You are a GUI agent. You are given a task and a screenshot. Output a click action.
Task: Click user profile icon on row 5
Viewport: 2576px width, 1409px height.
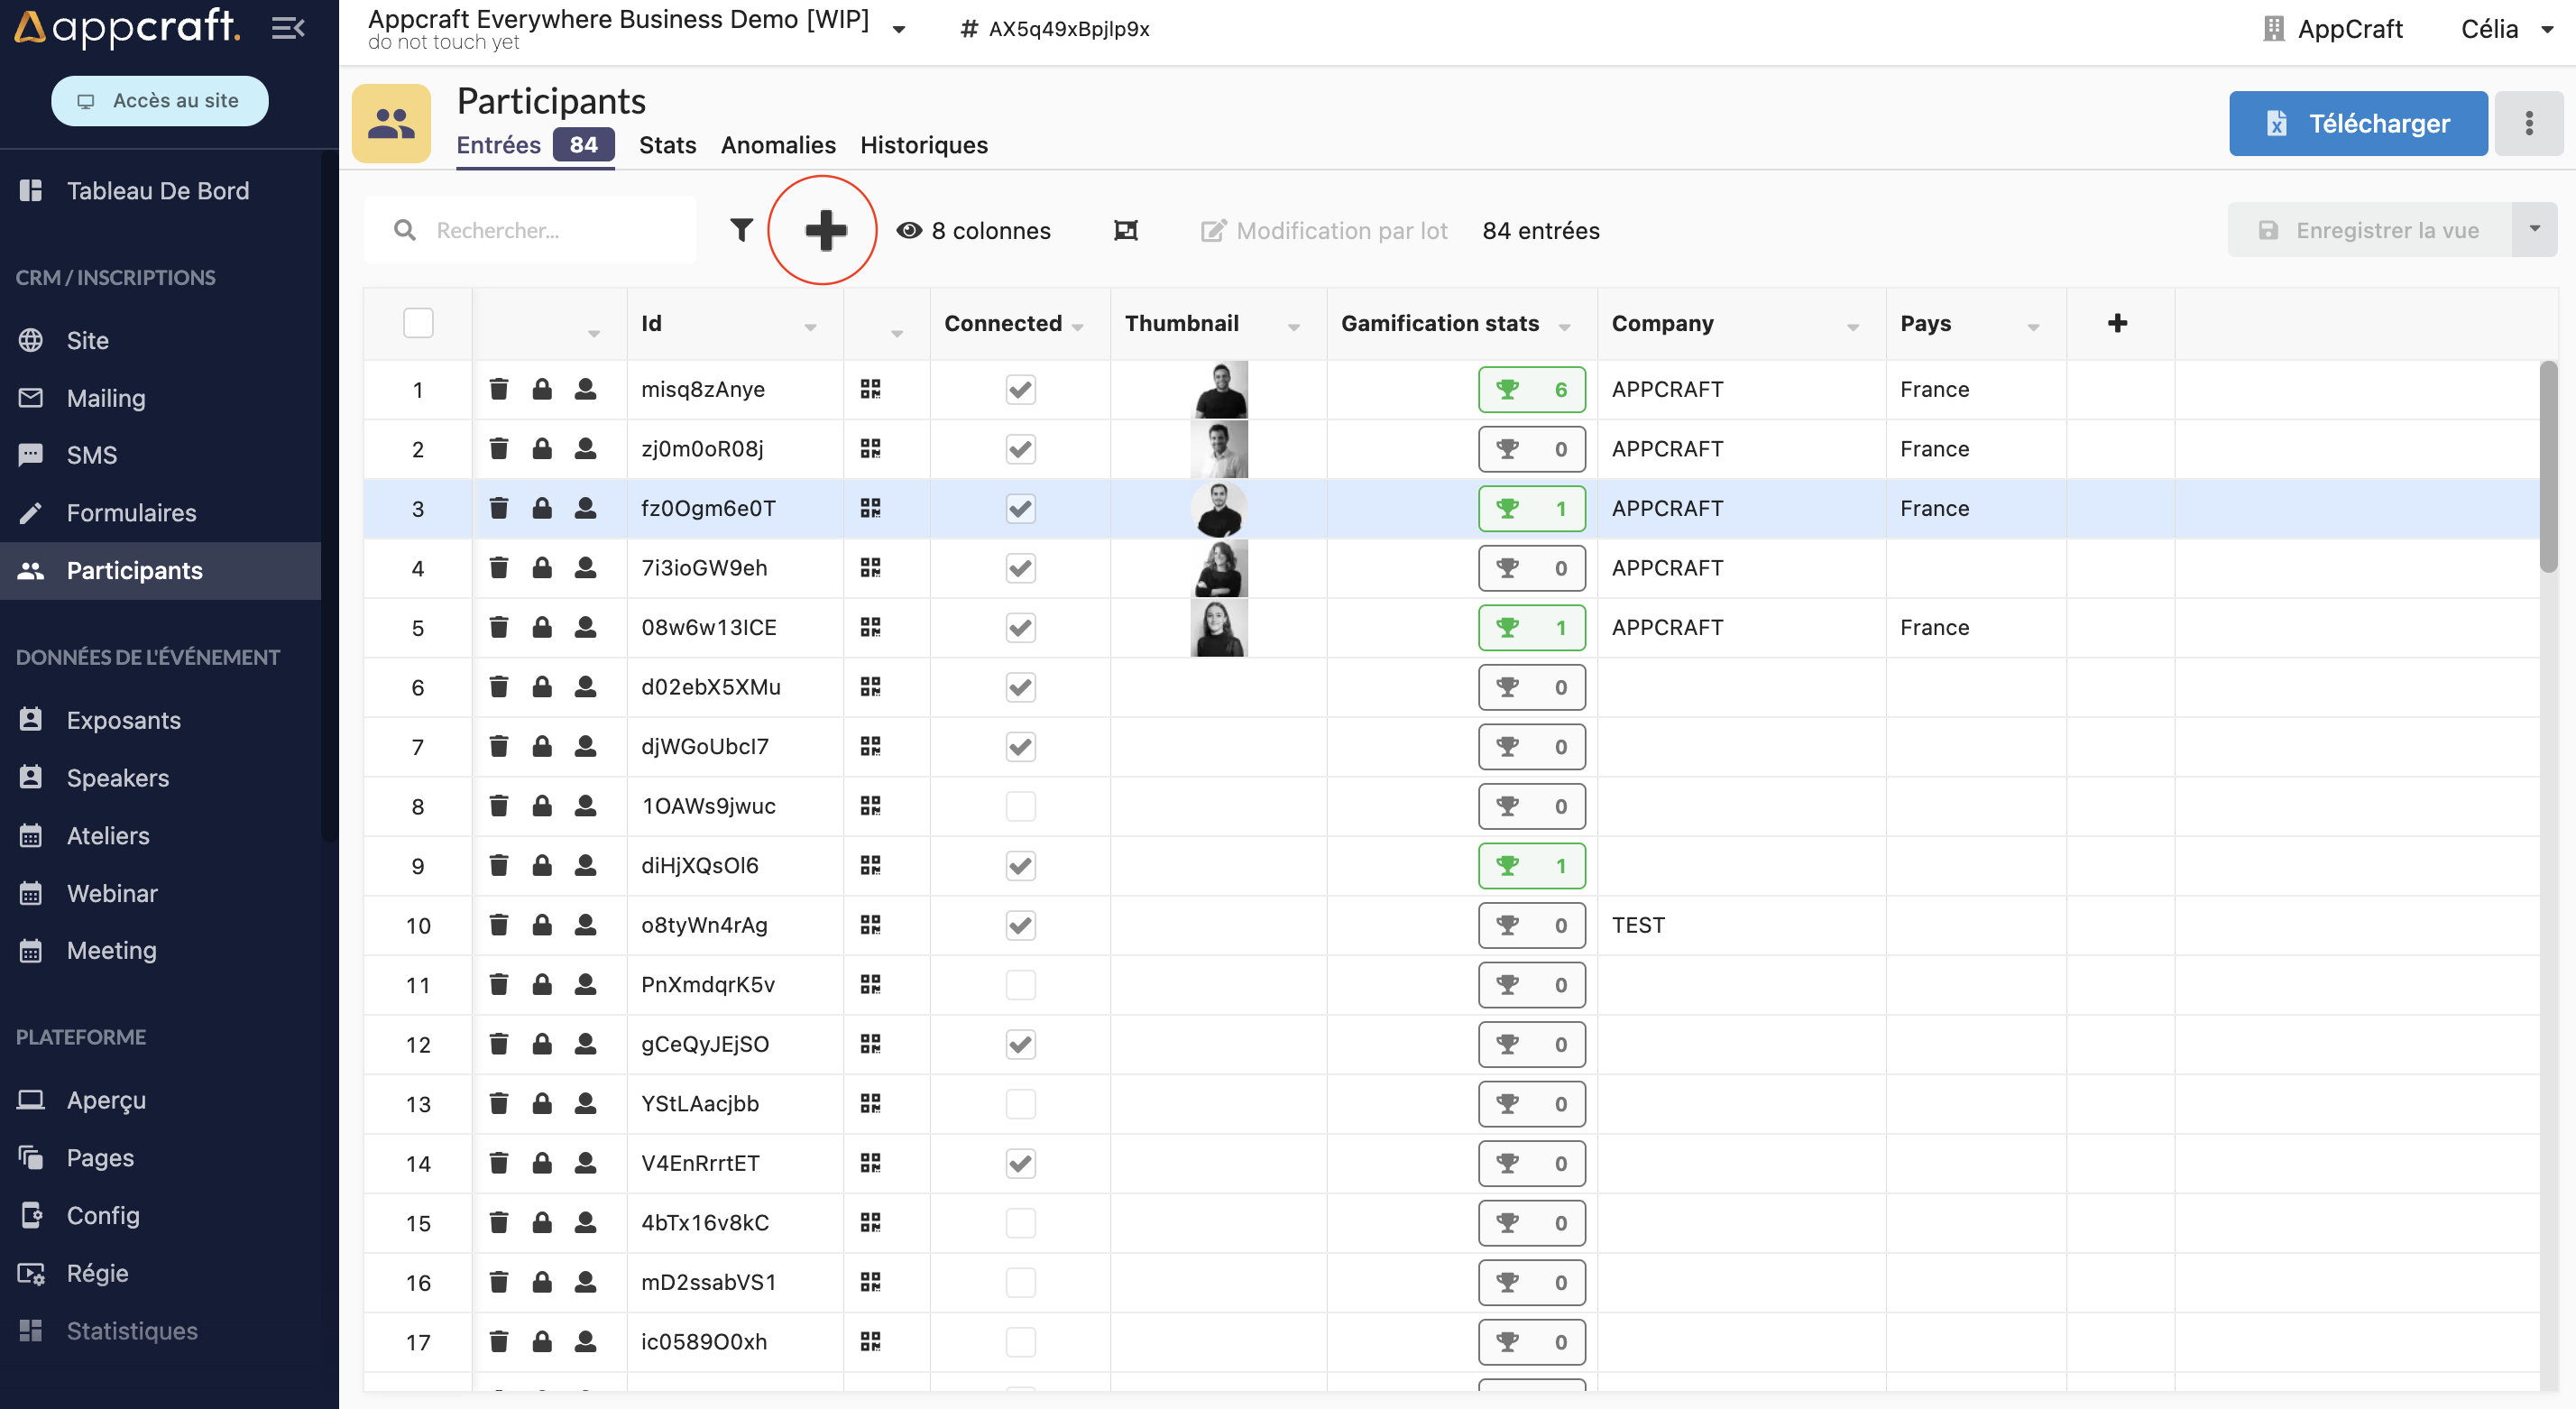coord(586,627)
